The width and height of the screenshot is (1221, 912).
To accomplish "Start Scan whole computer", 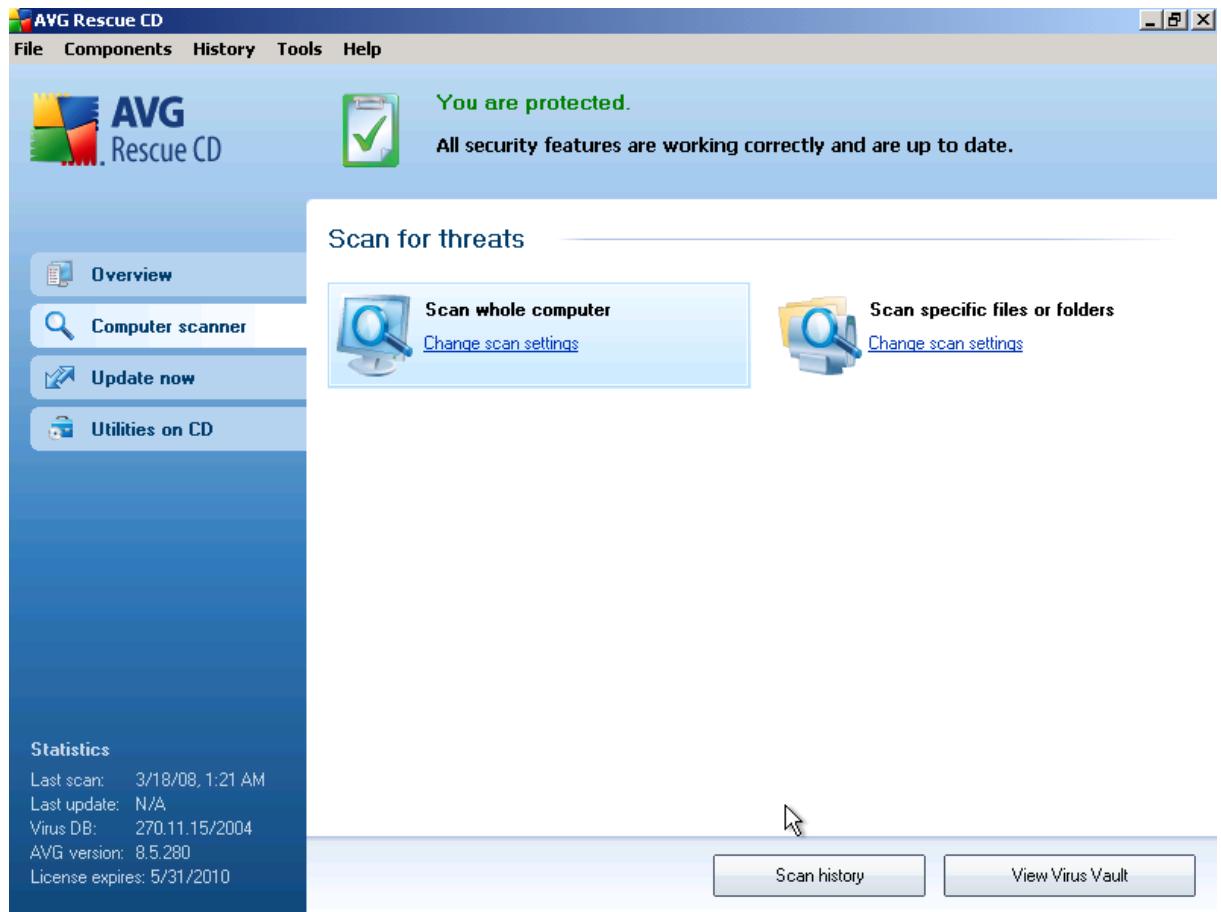I will click(518, 310).
